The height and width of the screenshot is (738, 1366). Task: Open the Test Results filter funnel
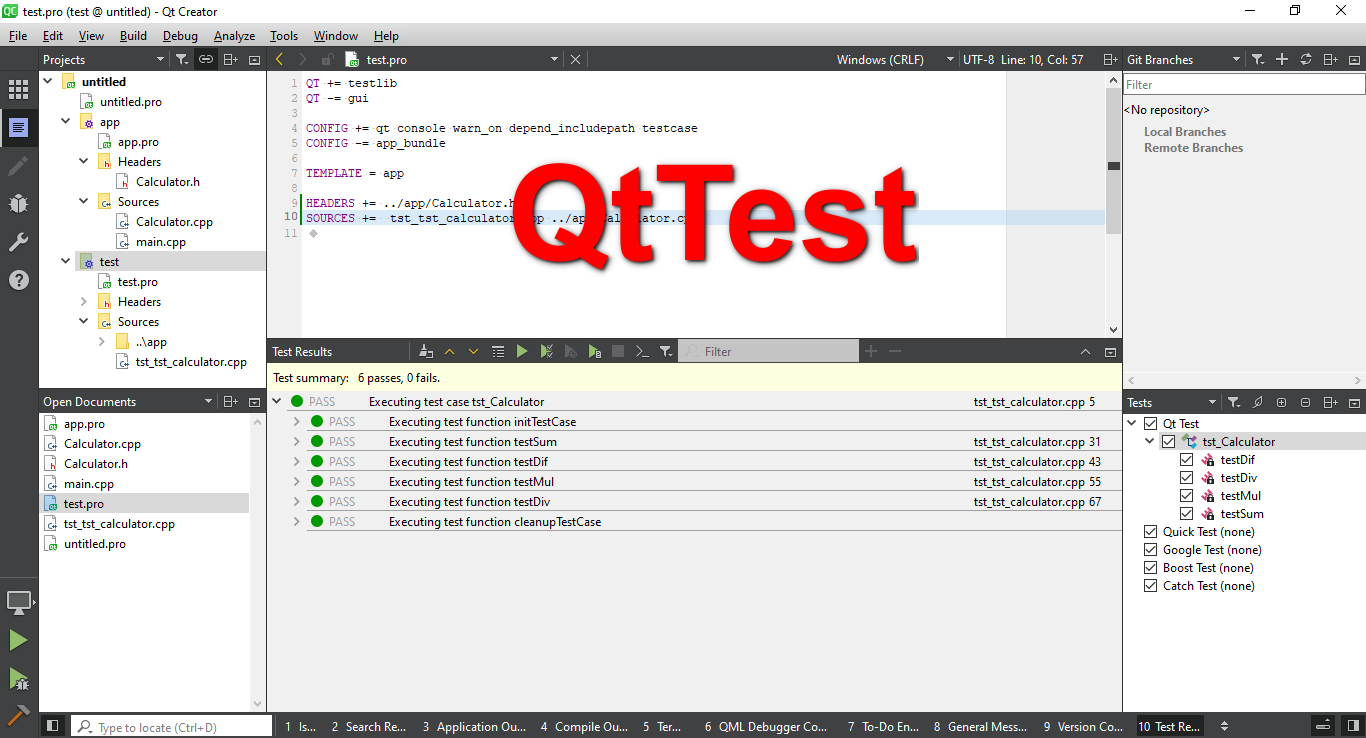tap(665, 351)
